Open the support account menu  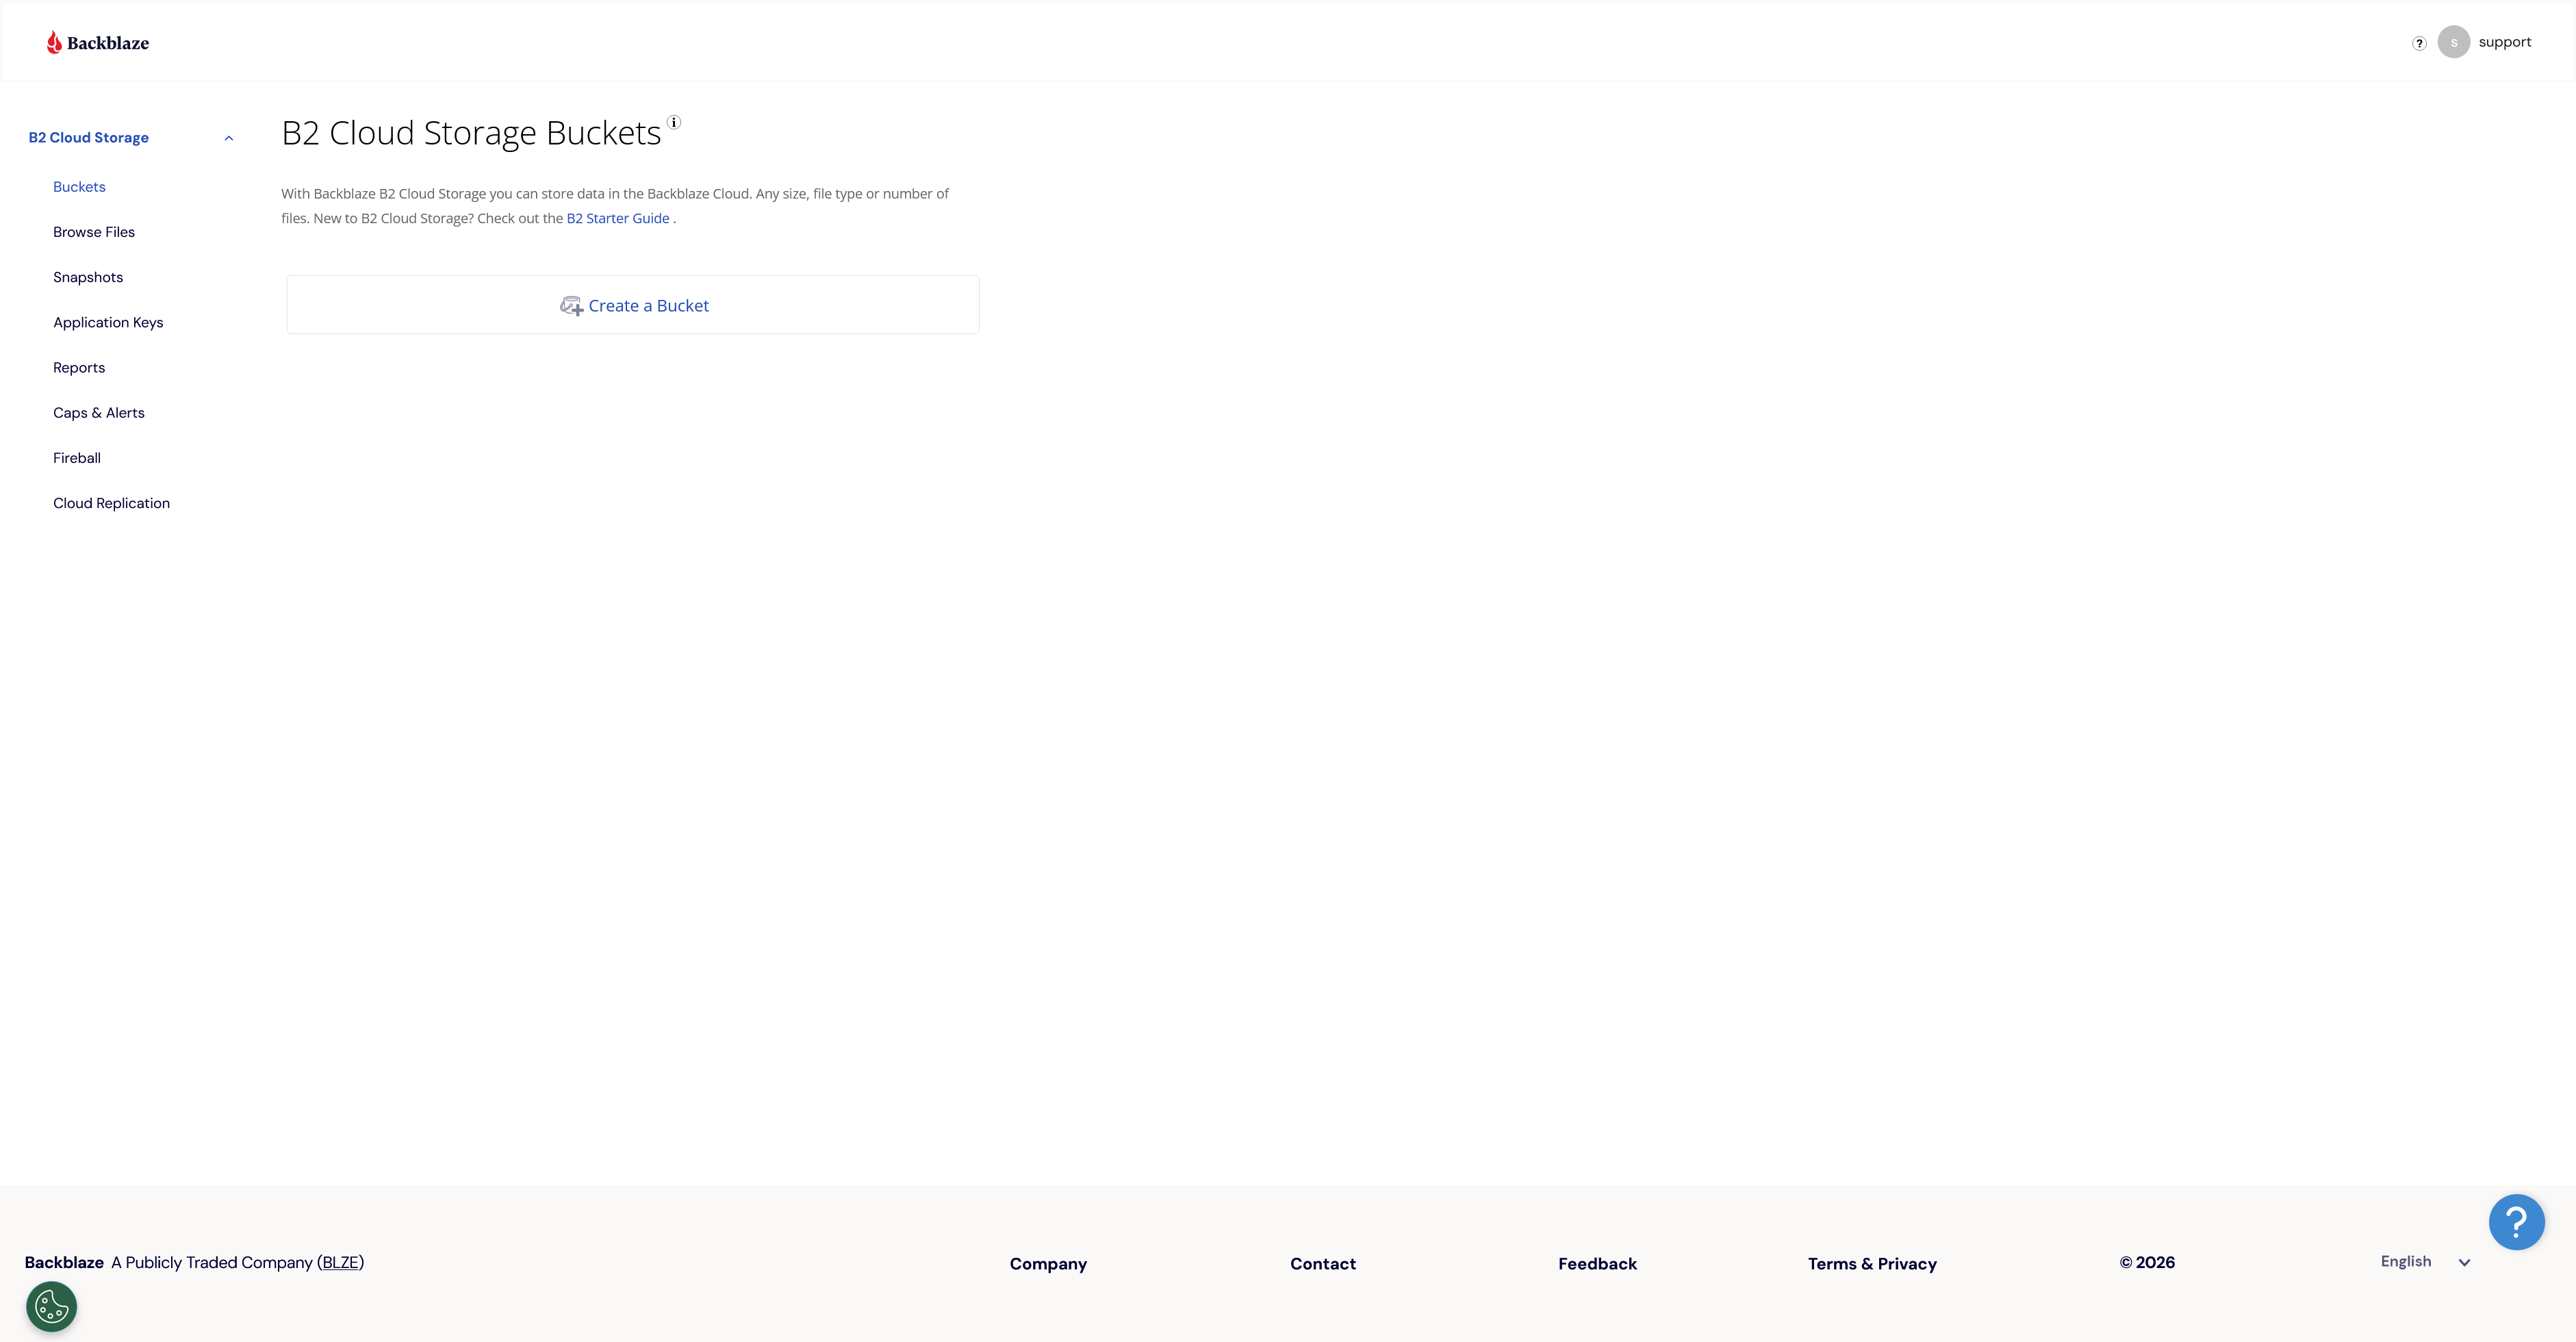coord(2504,42)
